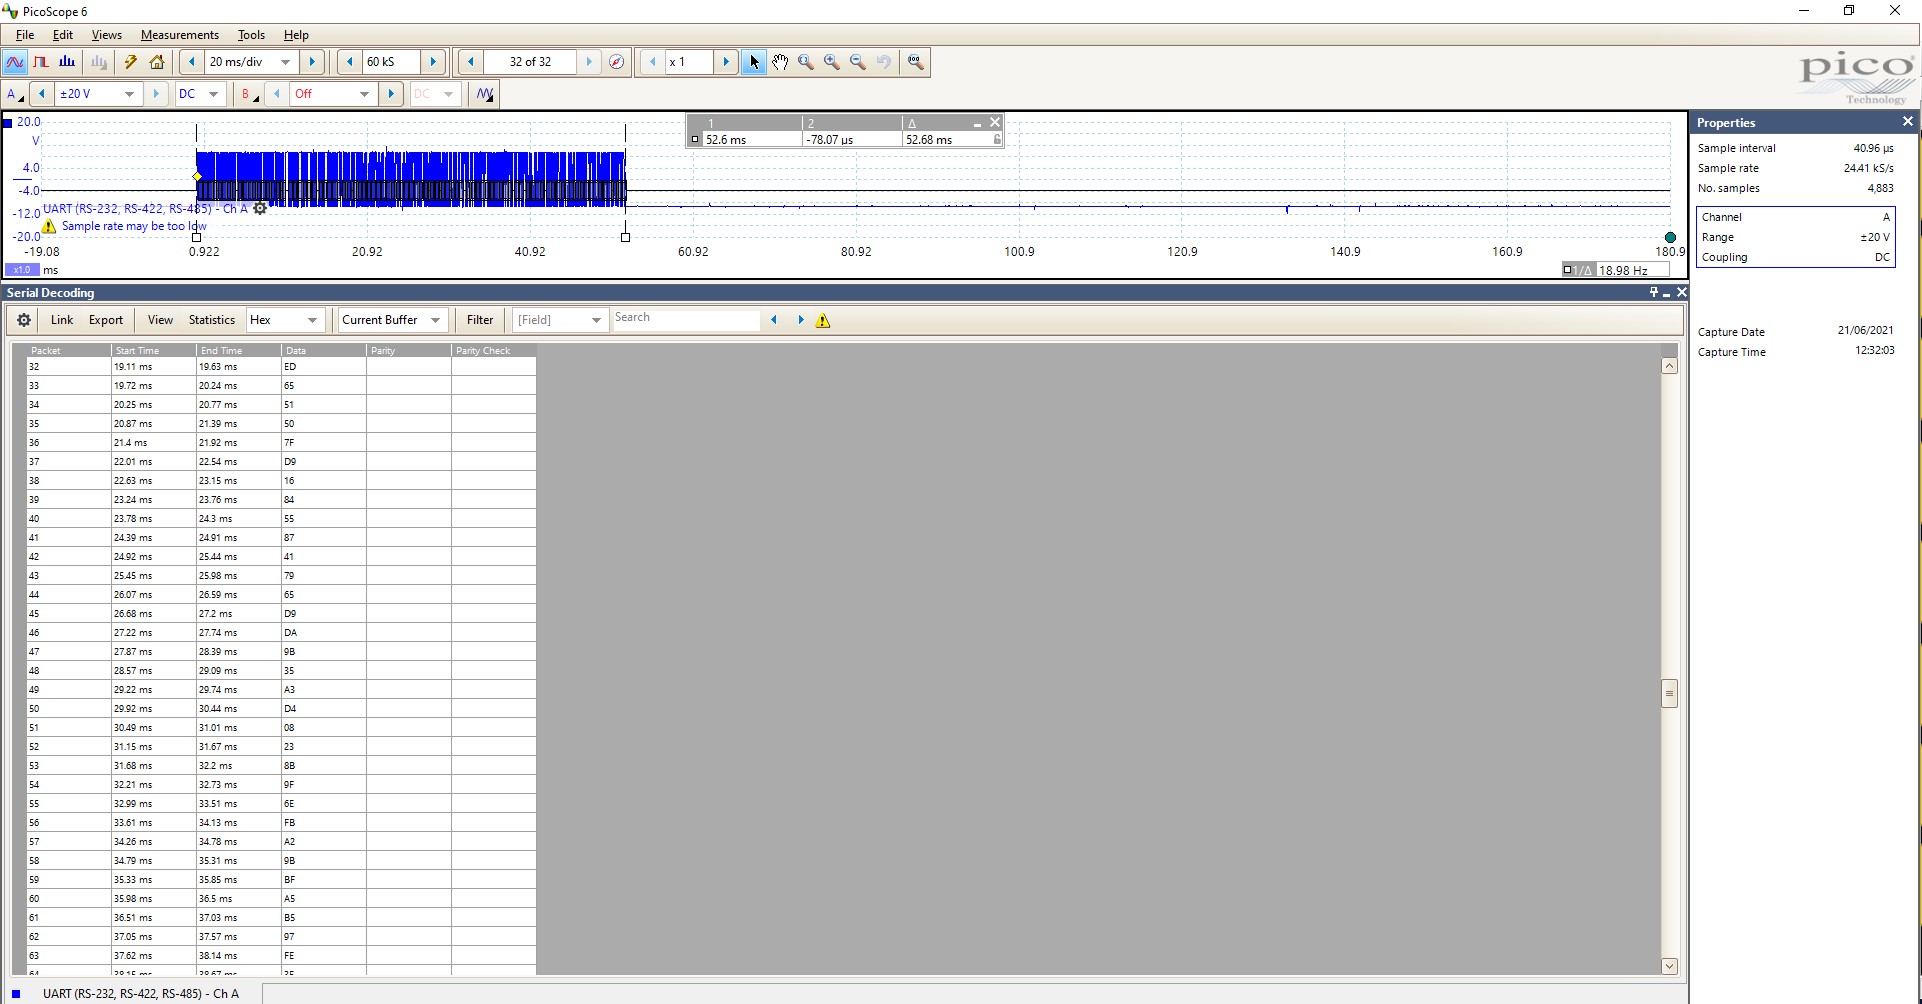Click the yellow trigger marker diamond

click(197, 177)
